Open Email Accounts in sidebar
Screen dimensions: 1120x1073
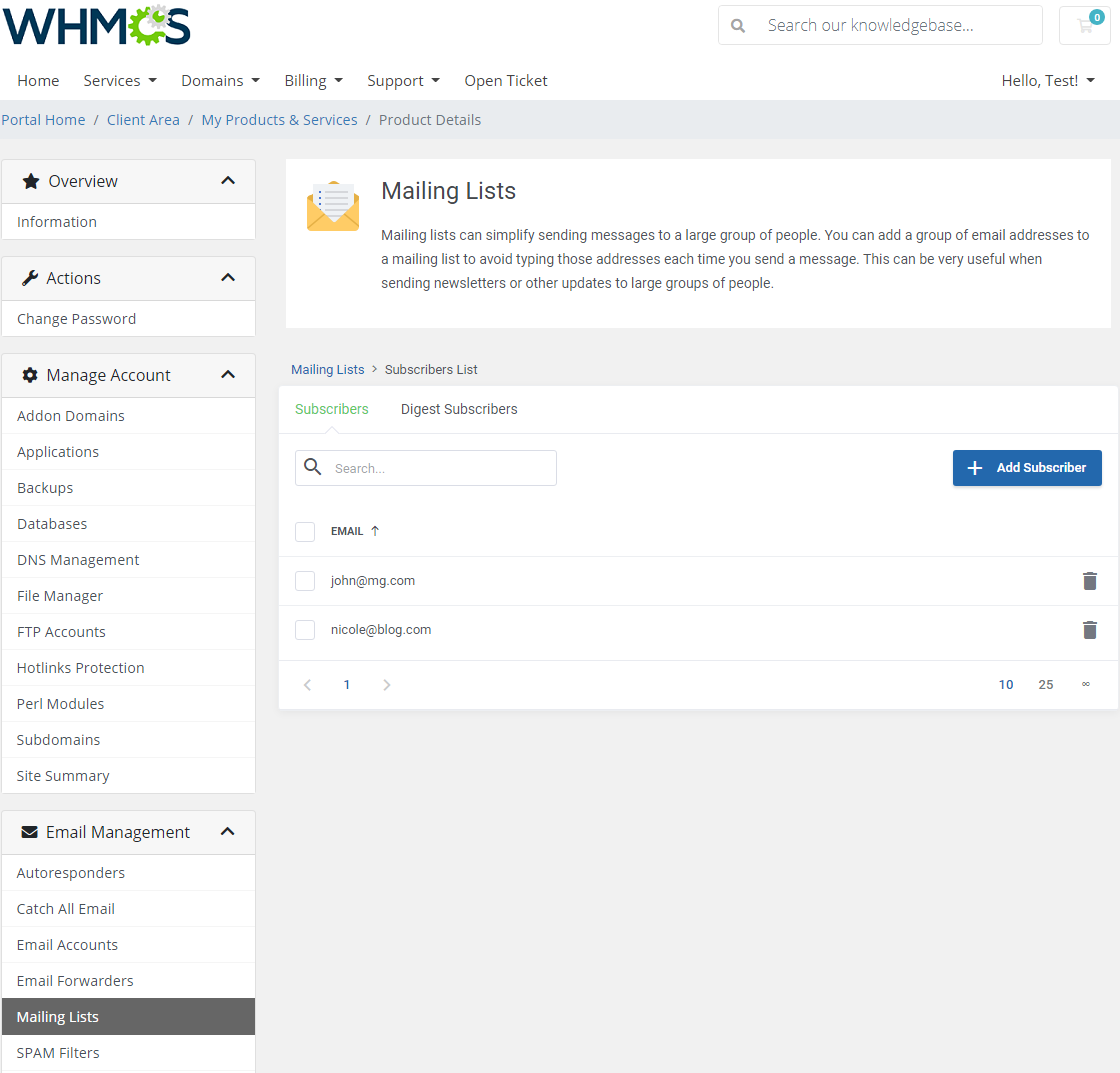pyautogui.click(x=129, y=944)
